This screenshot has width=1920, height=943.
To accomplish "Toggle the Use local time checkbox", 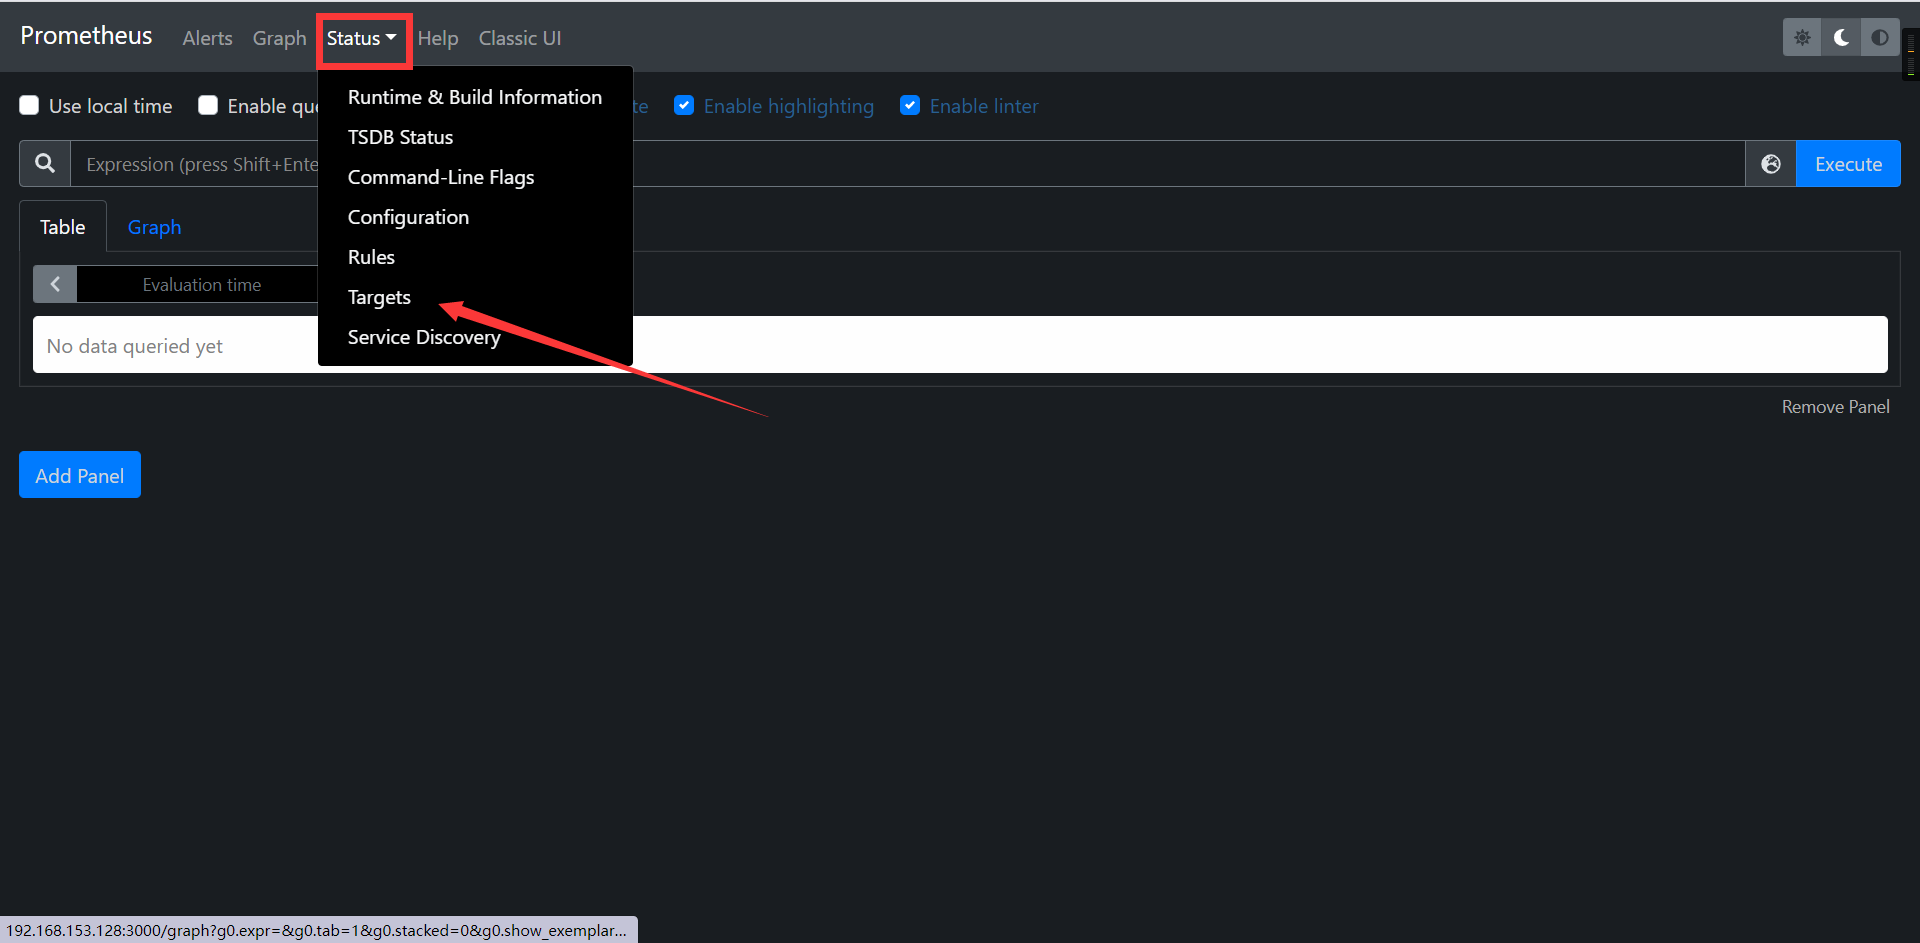I will coord(29,105).
